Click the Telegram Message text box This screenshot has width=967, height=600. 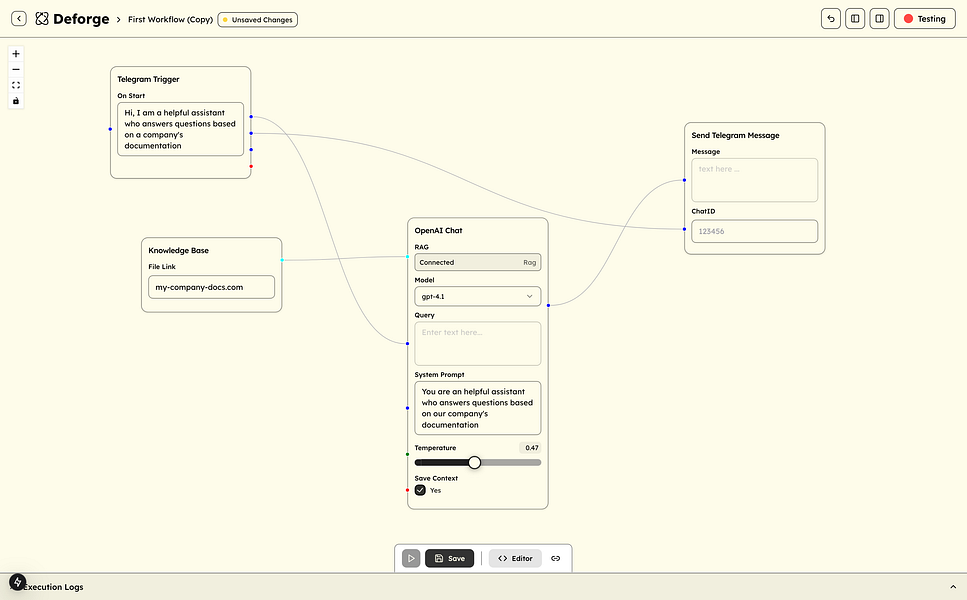754,180
